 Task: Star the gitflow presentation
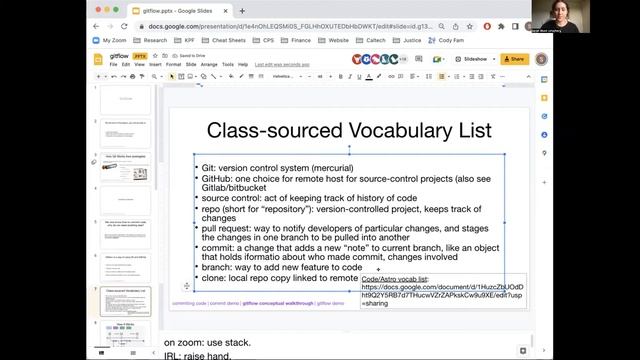(155, 56)
